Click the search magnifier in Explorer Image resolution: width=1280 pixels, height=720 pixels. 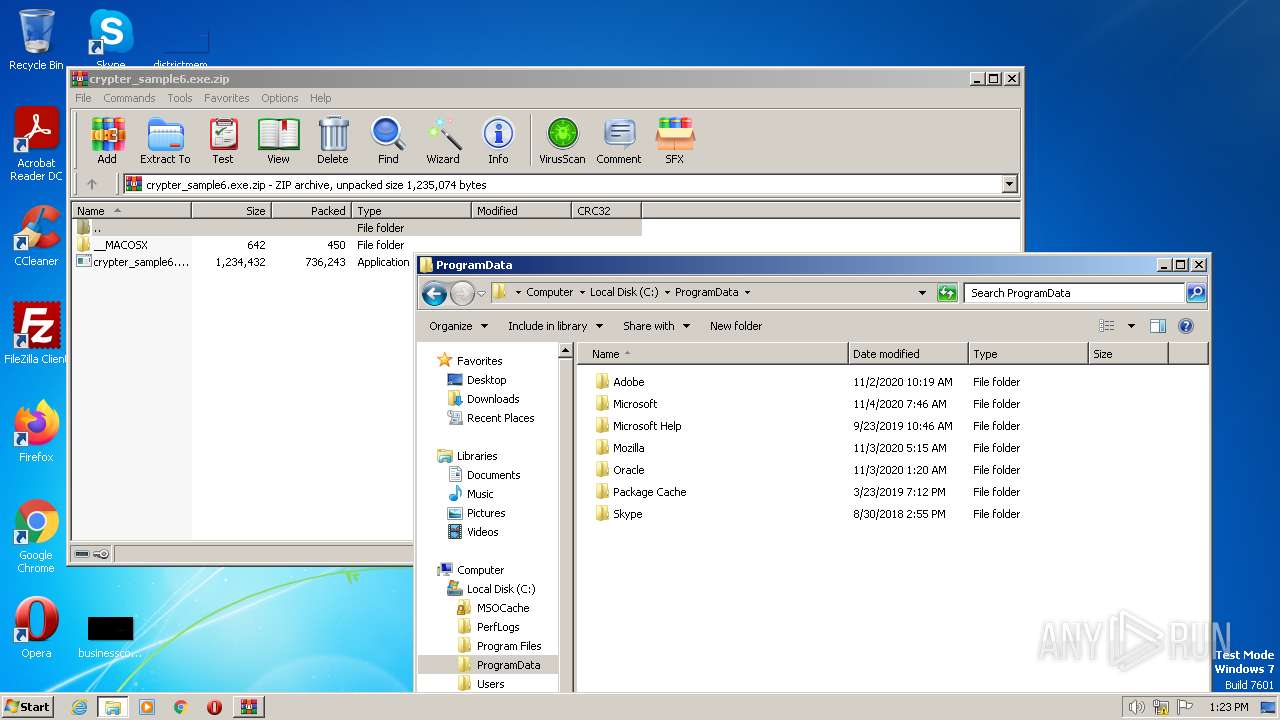click(x=1196, y=293)
